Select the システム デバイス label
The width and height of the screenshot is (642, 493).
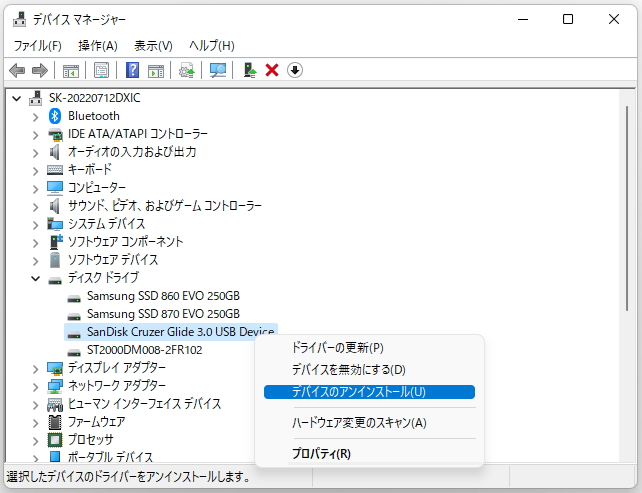(106, 224)
